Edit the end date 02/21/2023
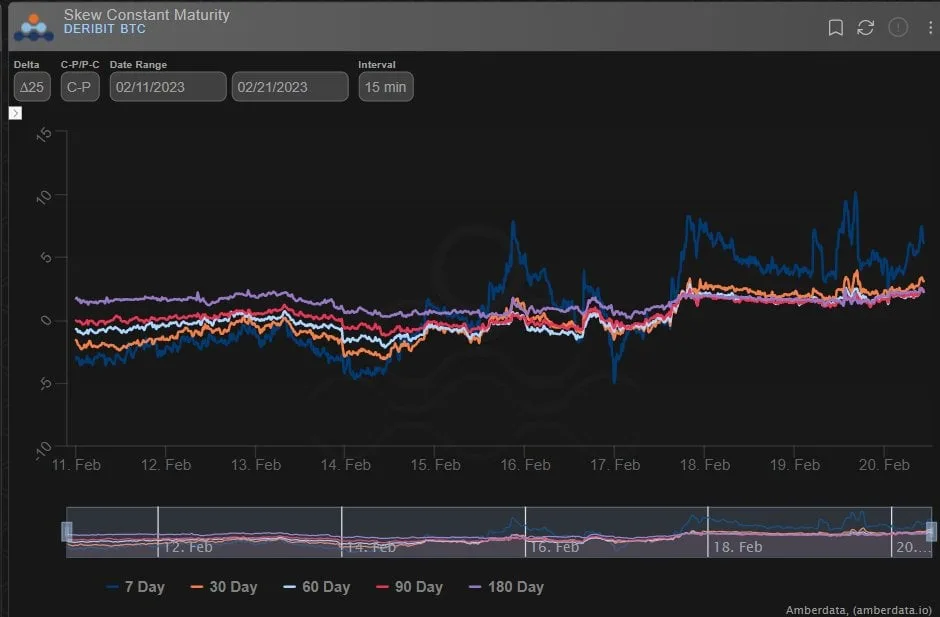 [x=290, y=87]
